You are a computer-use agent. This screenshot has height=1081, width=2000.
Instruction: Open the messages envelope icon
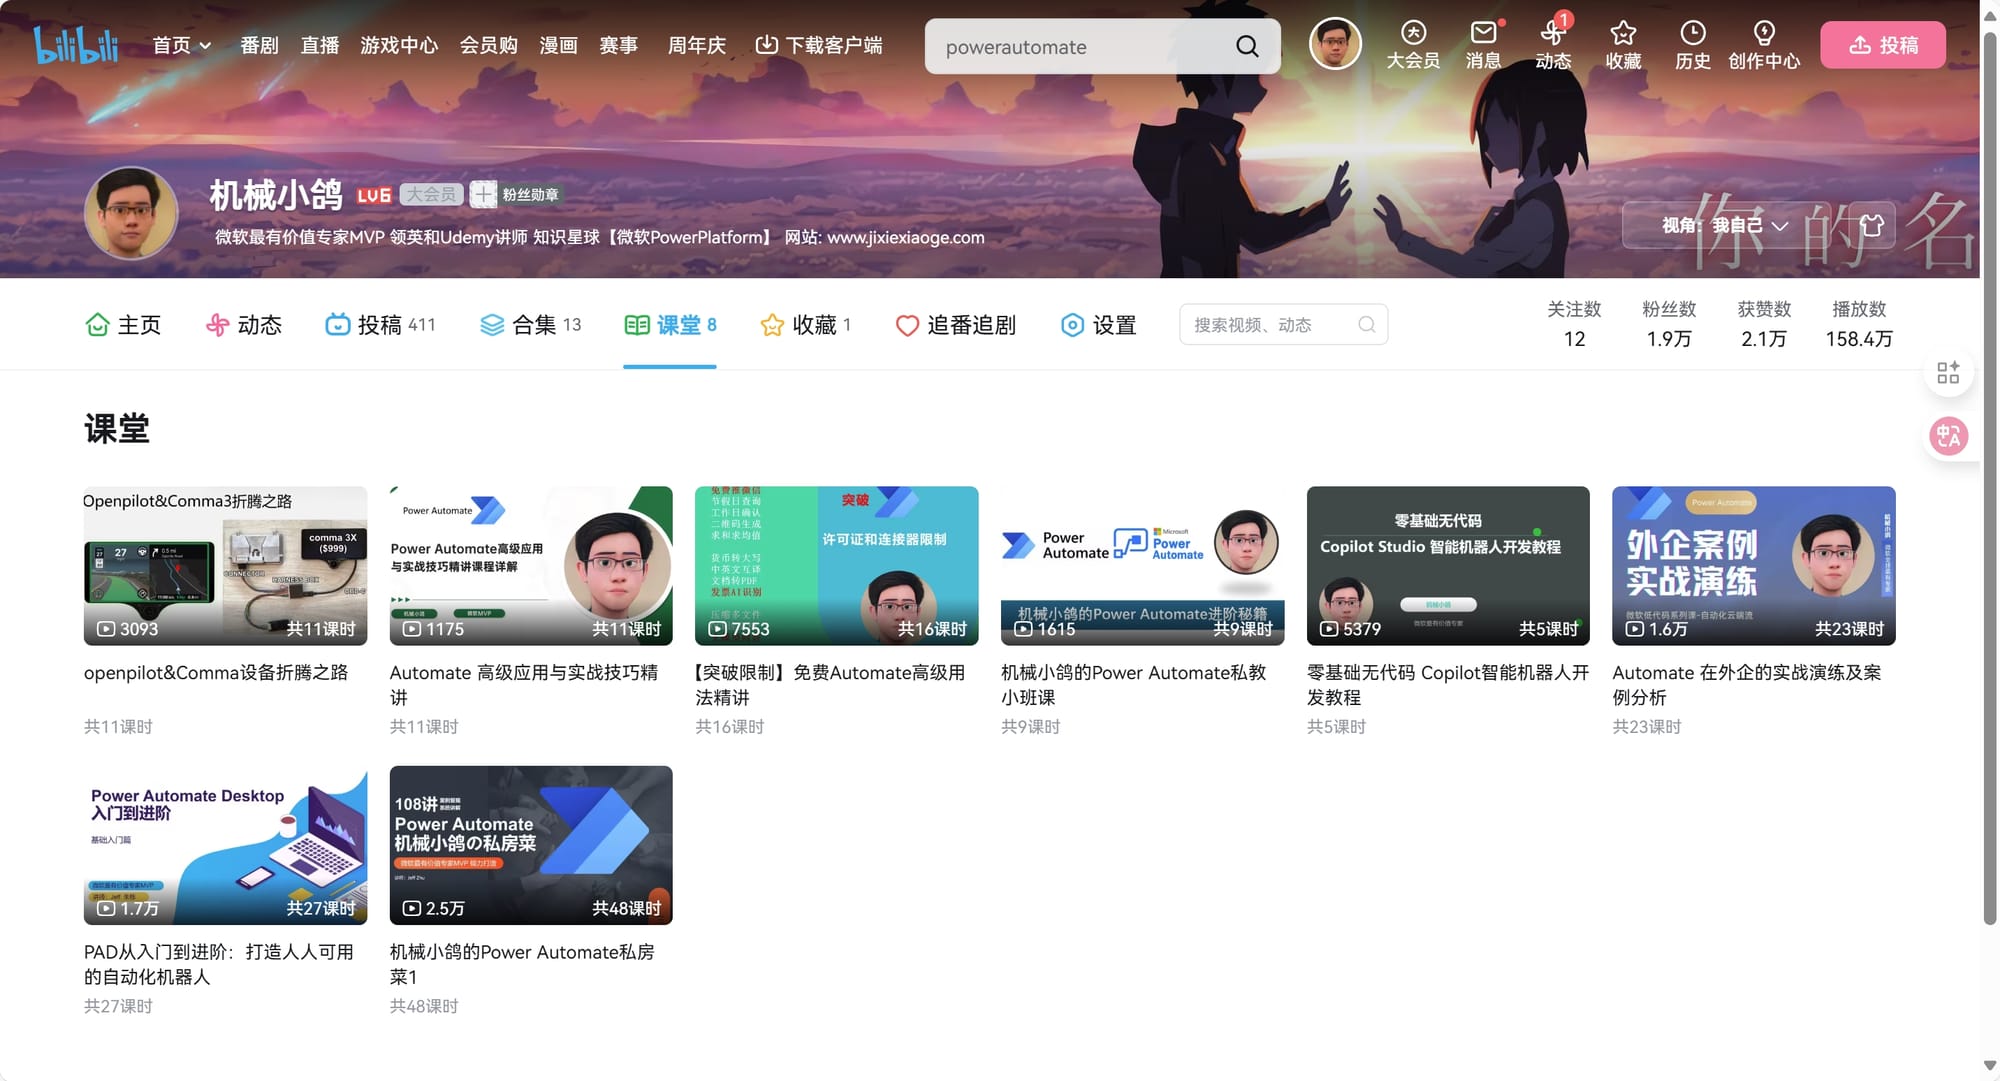point(1483,33)
